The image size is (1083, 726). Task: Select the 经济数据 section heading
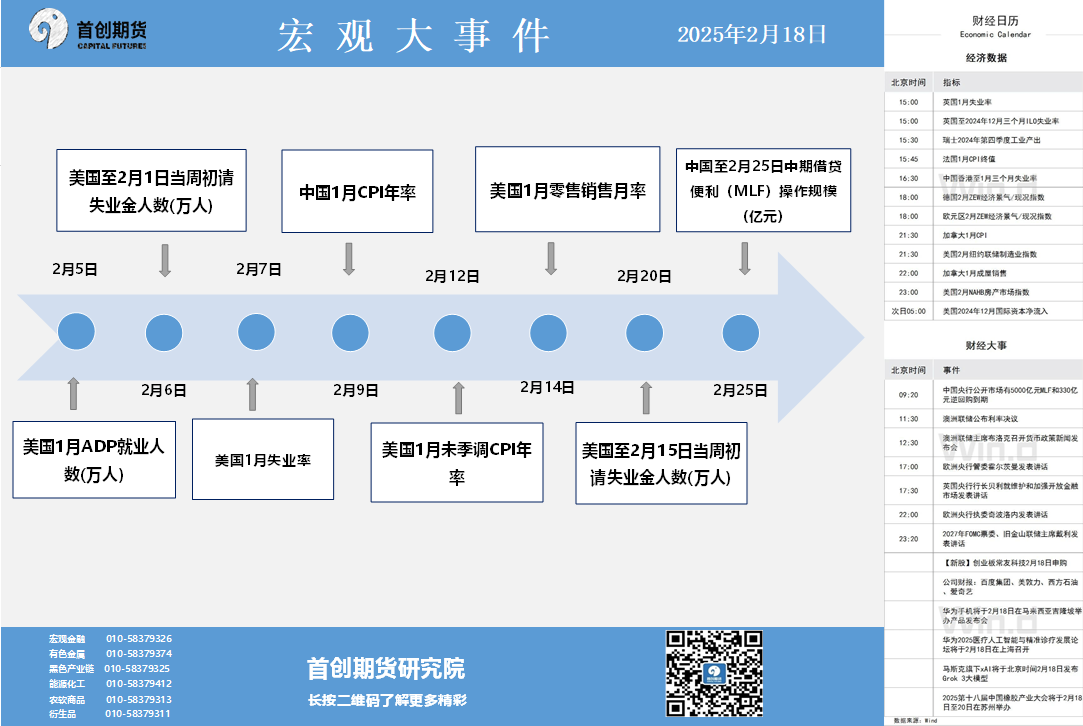[986, 58]
